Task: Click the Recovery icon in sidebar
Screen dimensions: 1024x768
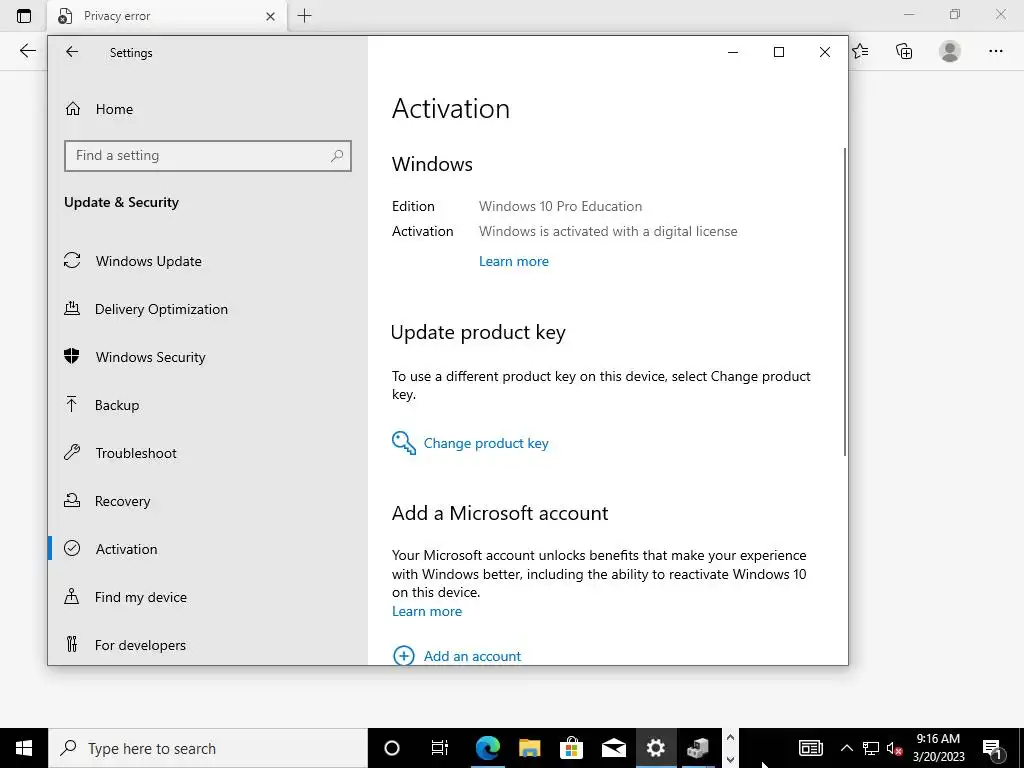Action: coord(72,500)
